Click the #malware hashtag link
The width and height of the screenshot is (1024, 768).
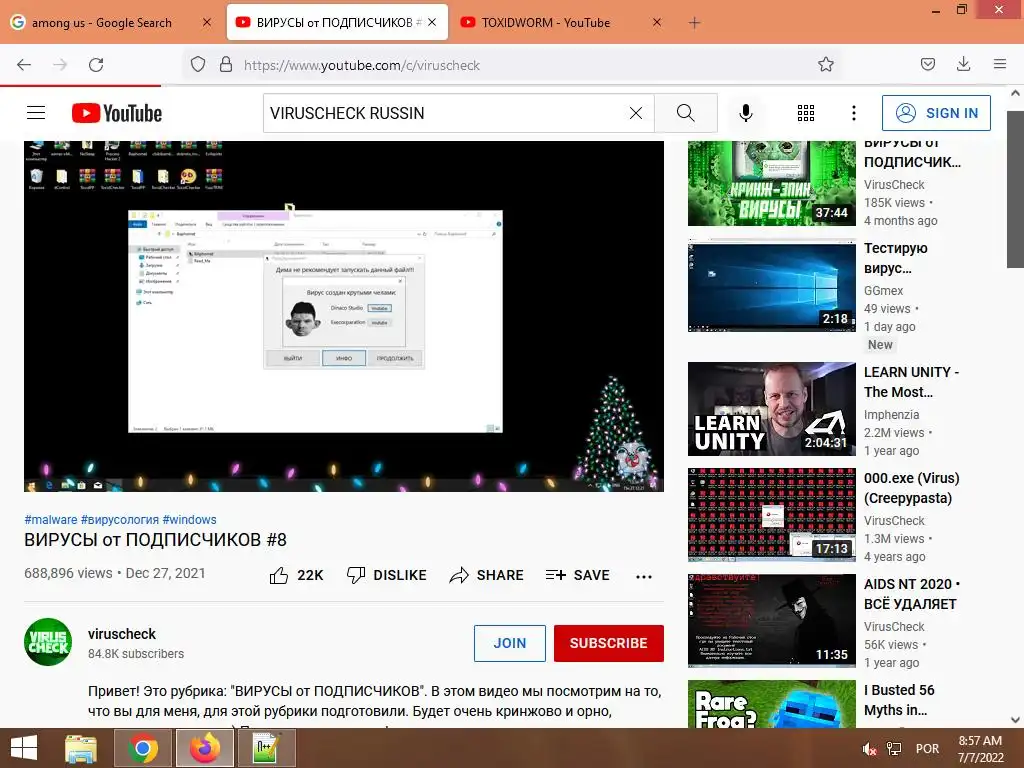(x=51, y=520)
